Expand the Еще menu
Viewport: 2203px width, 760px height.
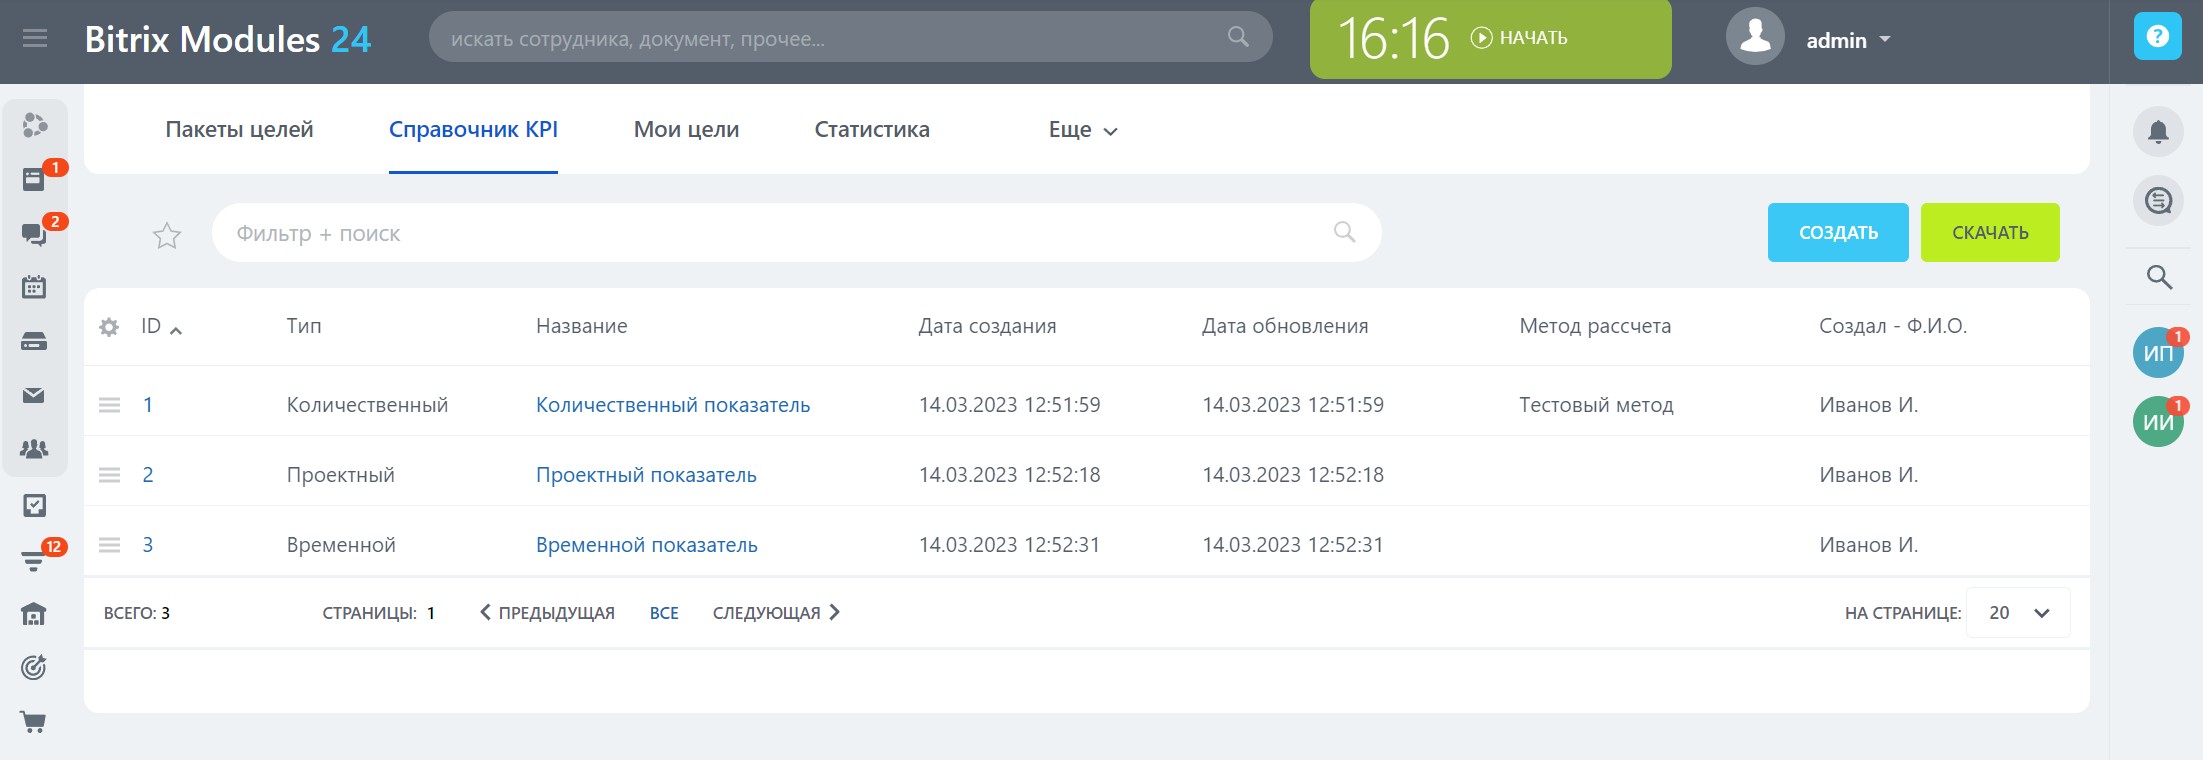tap(1082, 130)
